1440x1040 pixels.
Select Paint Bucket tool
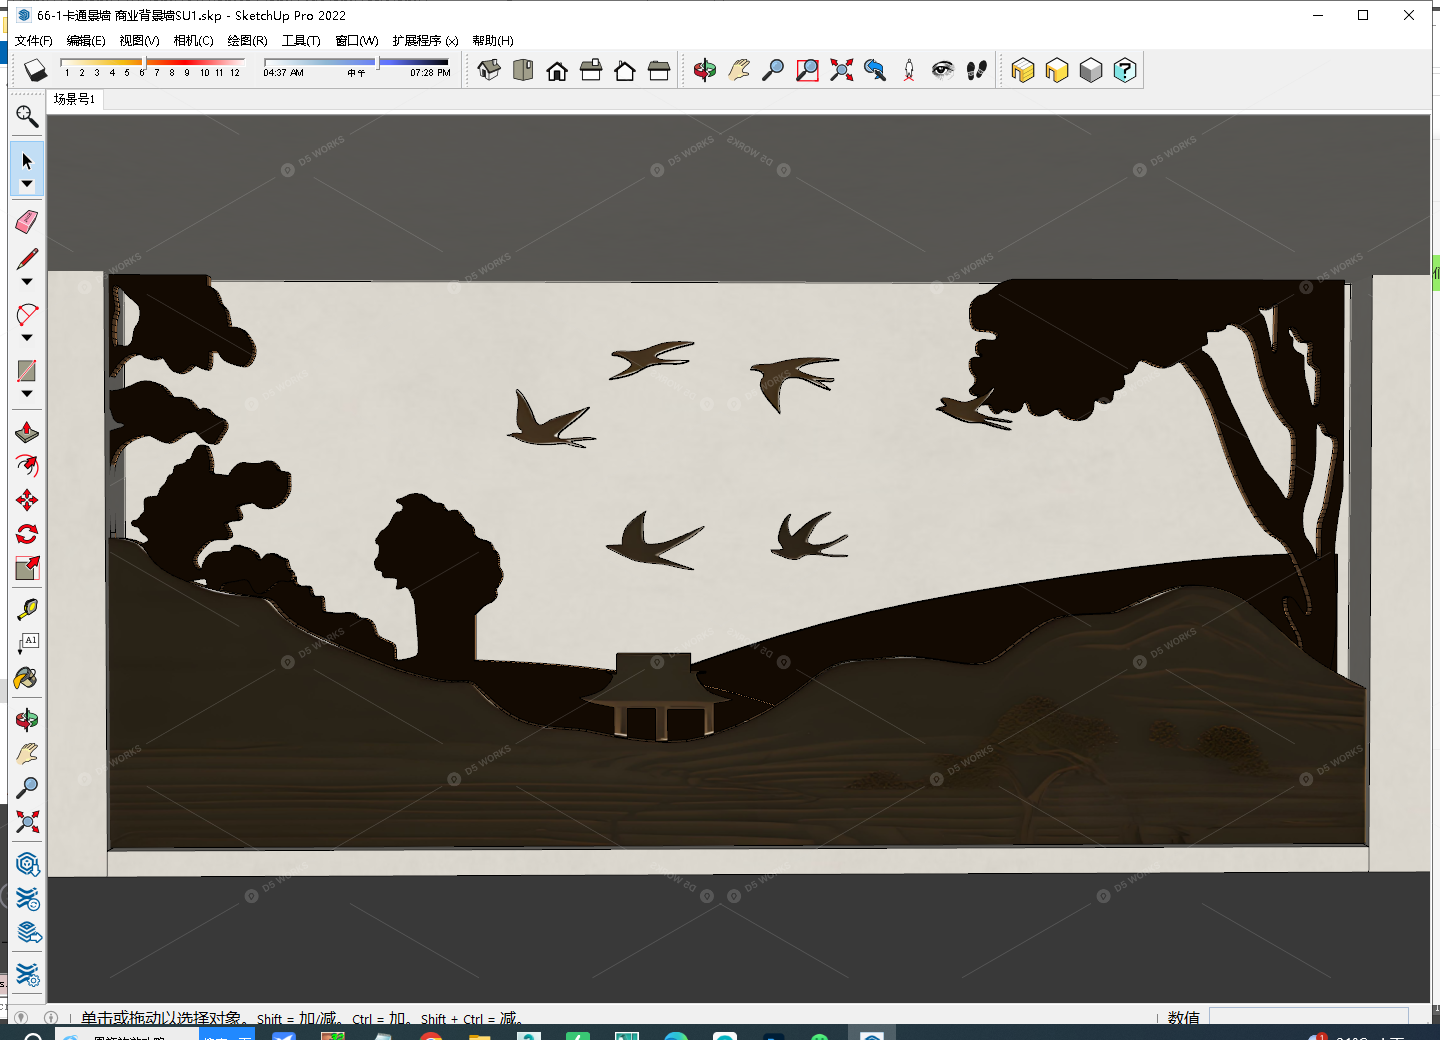pyautogui.click(x=27, y=678)
